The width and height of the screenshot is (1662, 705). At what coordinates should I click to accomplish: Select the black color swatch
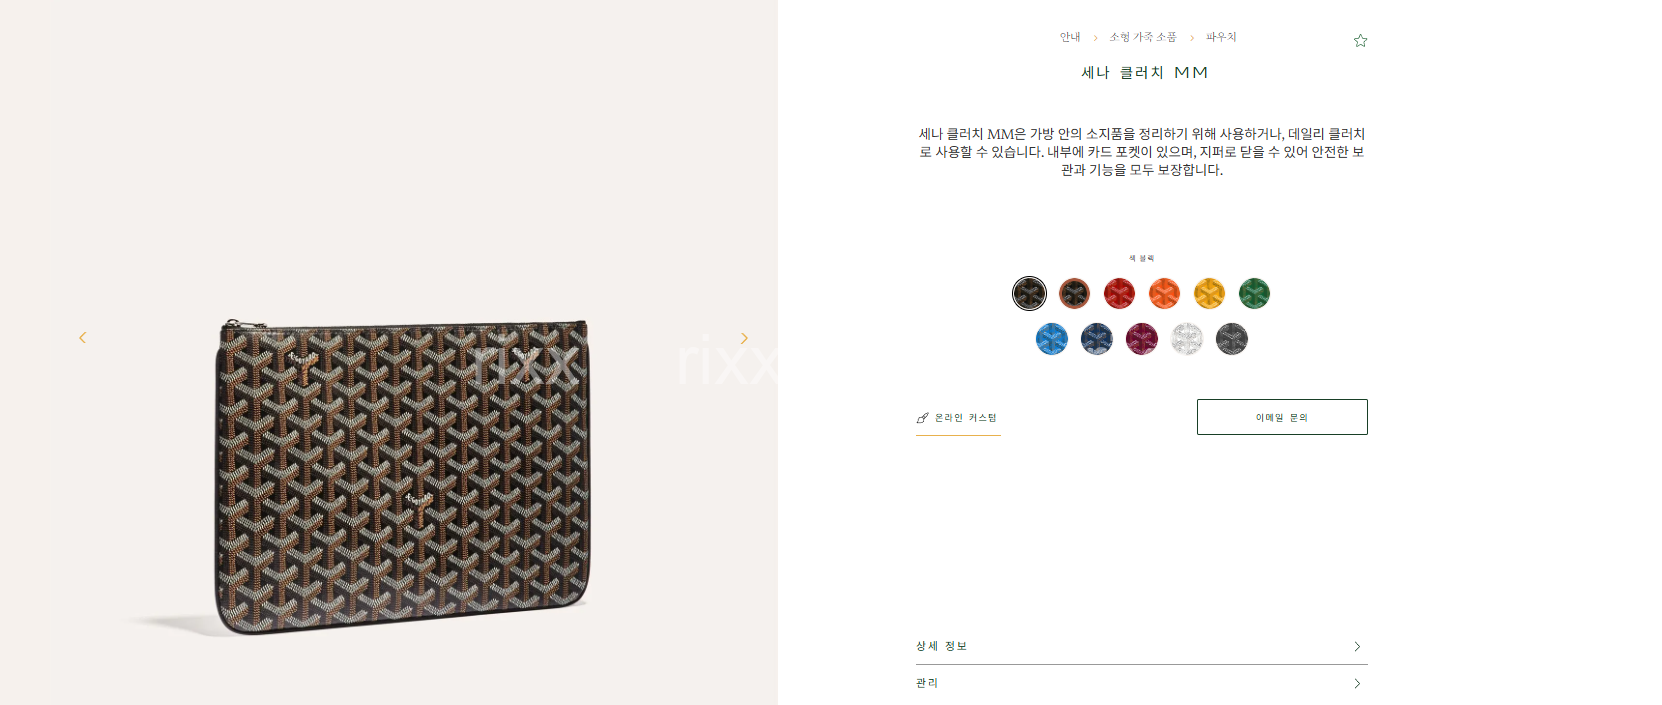point(1029,293)
